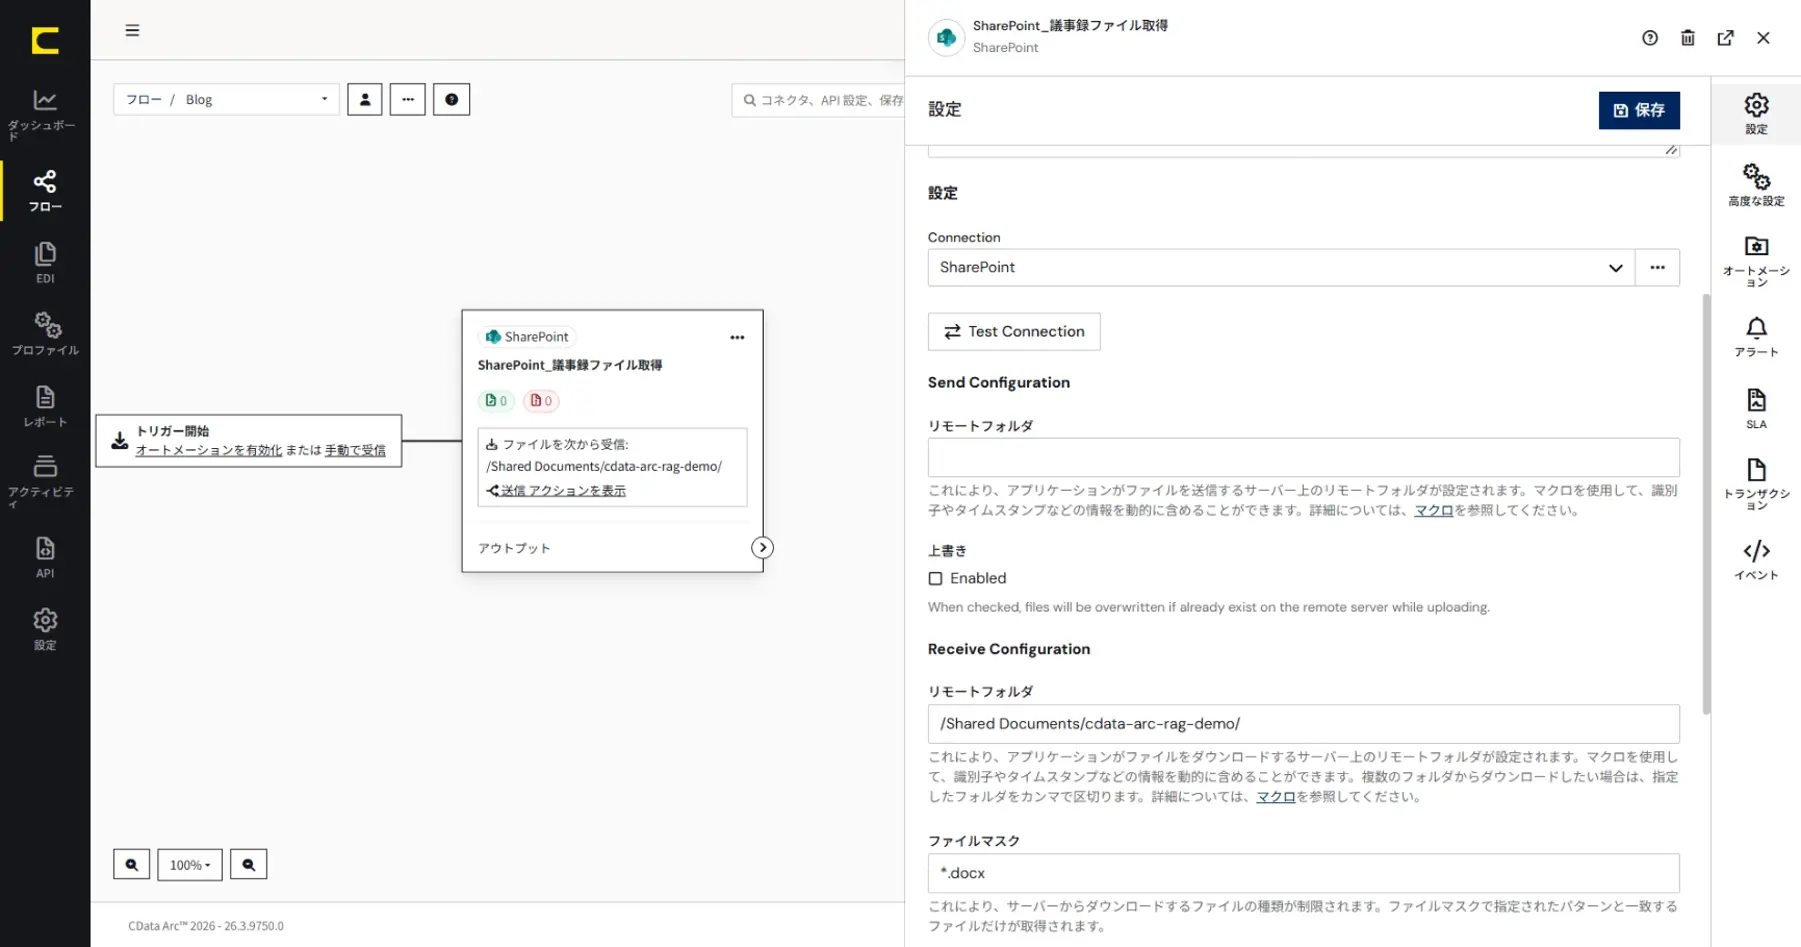Open the 設定 item in left sidebar
Image resolution: width=1801 pixels, height=947 pixels.
[x=45, y=629]
